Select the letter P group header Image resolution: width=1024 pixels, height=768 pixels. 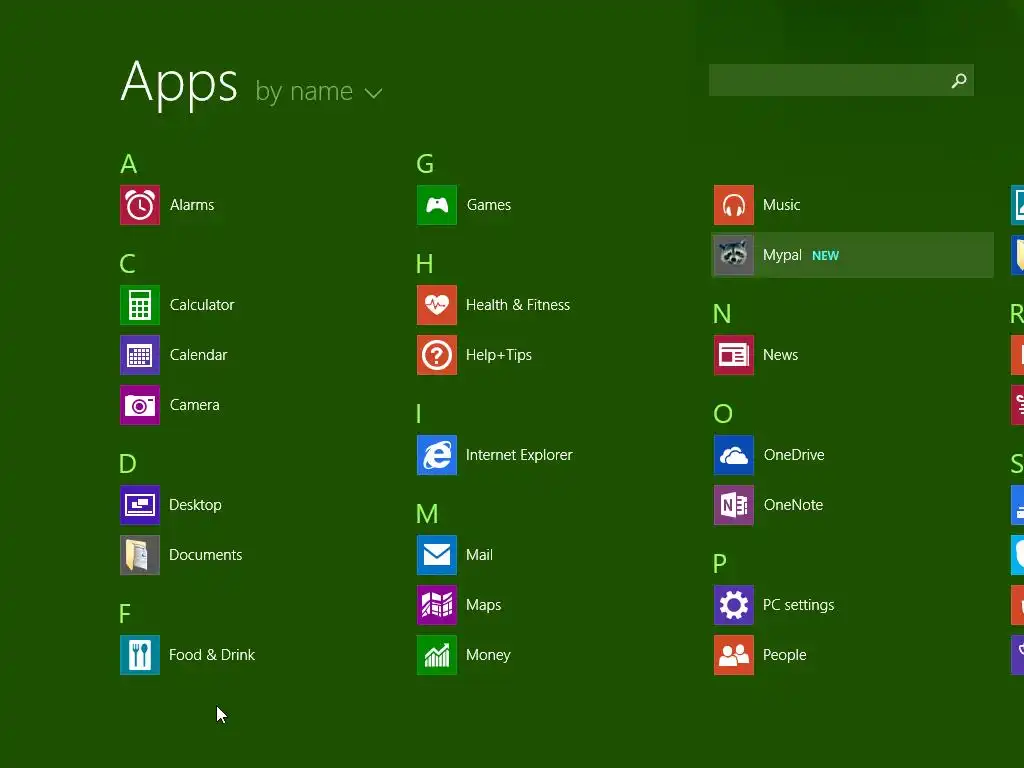pos(720,564)
